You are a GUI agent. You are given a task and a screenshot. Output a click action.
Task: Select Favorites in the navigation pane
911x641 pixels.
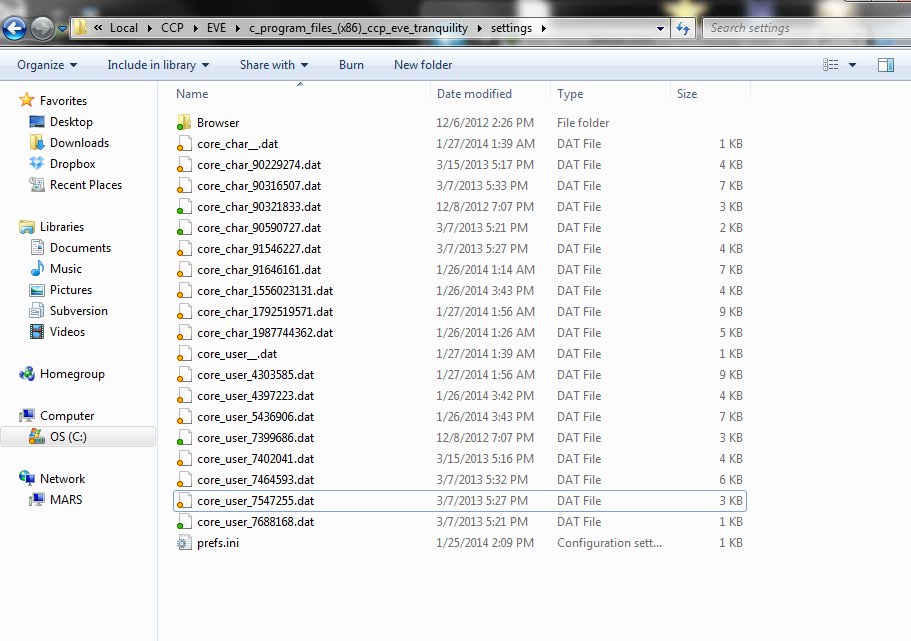[x=63, y=101]
